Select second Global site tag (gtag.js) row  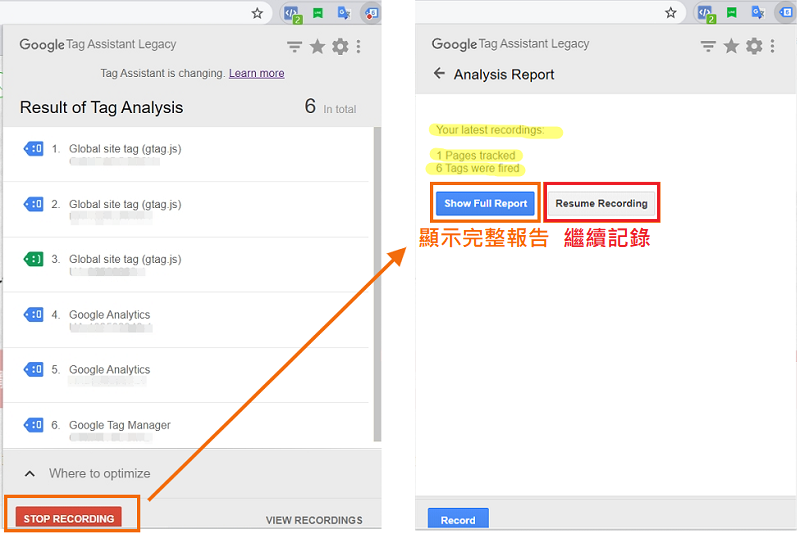[186, 210]
